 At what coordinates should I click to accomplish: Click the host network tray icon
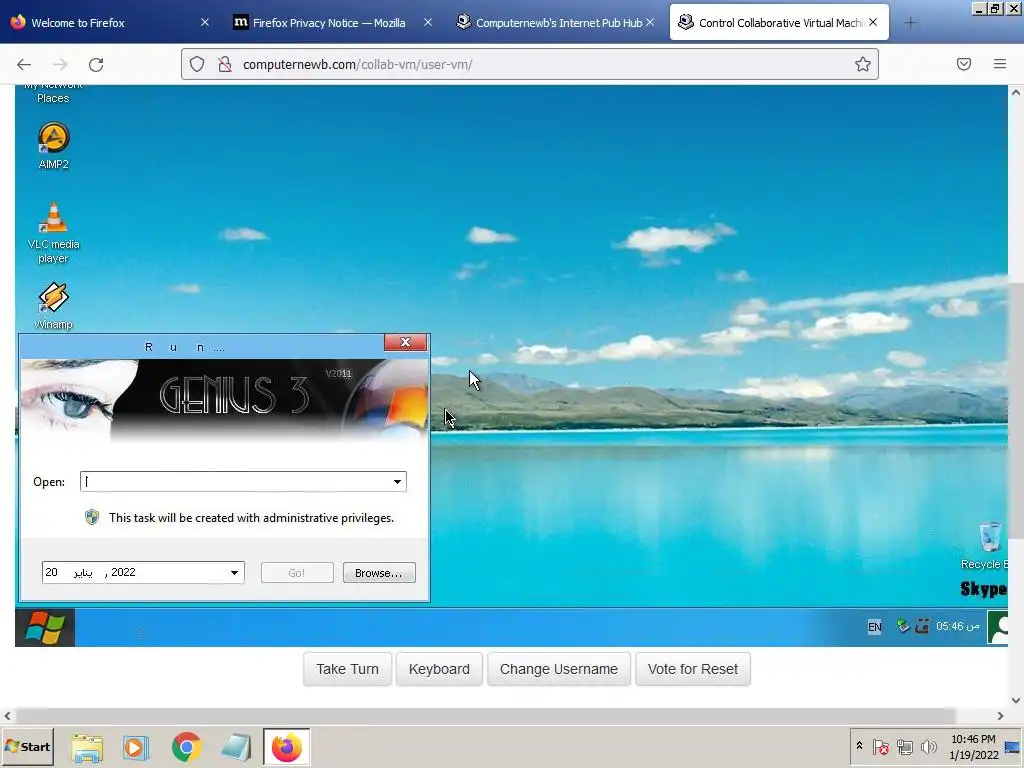(904, 746)
